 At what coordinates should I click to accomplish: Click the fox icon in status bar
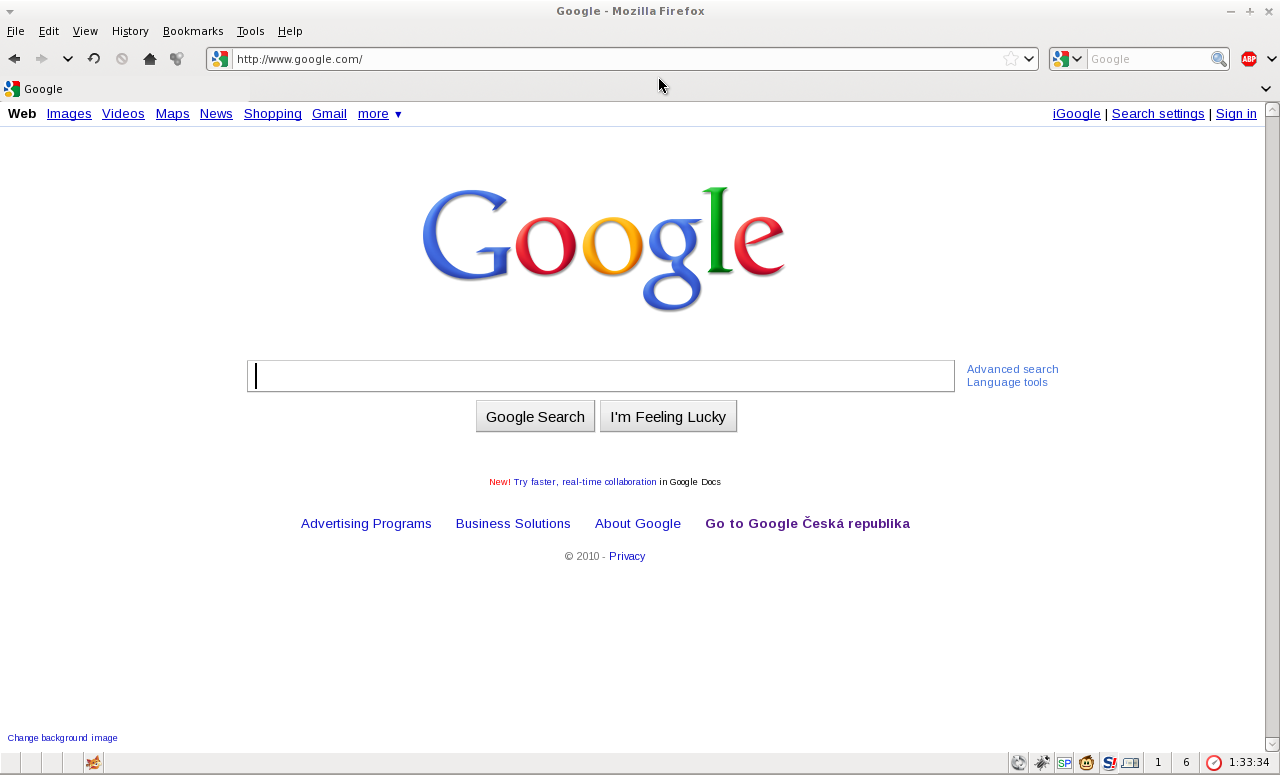(93, 763)
